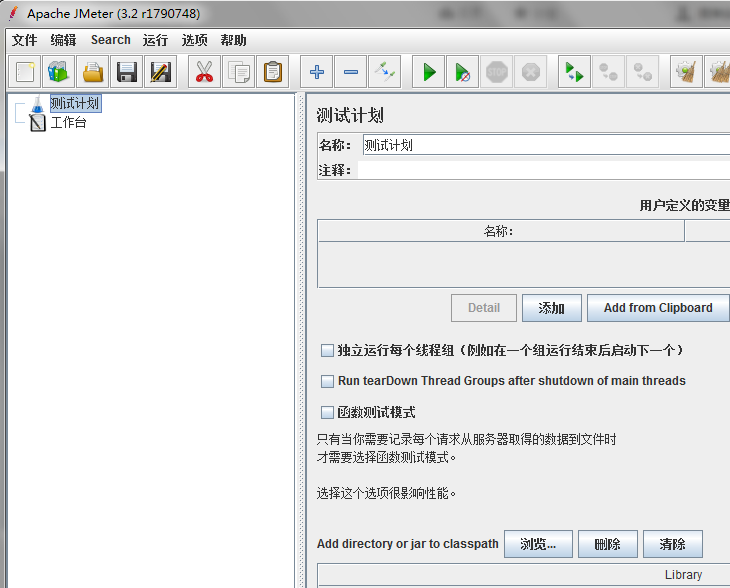This screenshot has height=588, width=730.
Task: Click the 名称: table column header
Action: coord(501,231)
